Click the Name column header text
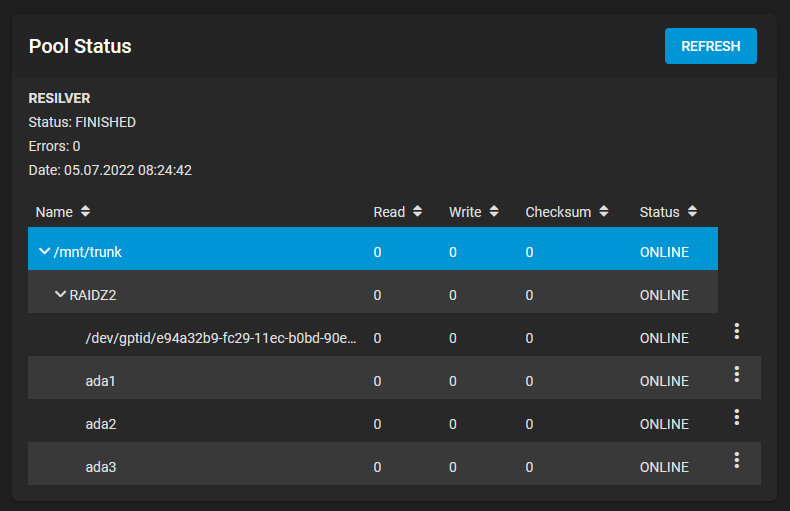The width and height of the screenshot is (790, 511). pos(54,212)
